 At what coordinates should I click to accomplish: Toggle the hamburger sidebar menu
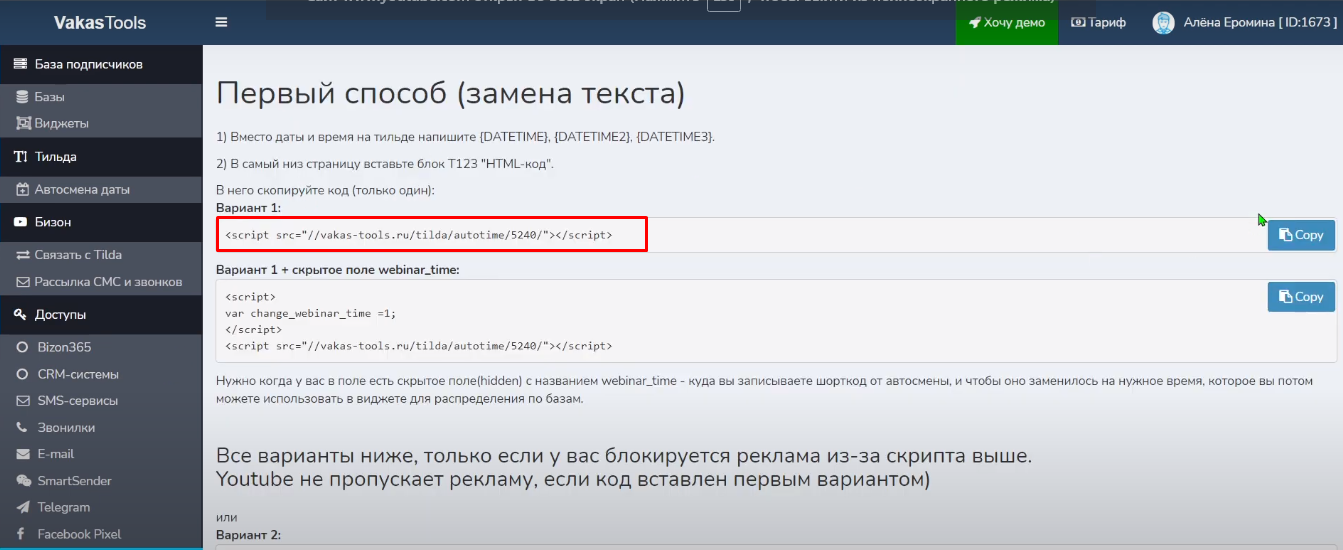point(221,22)
